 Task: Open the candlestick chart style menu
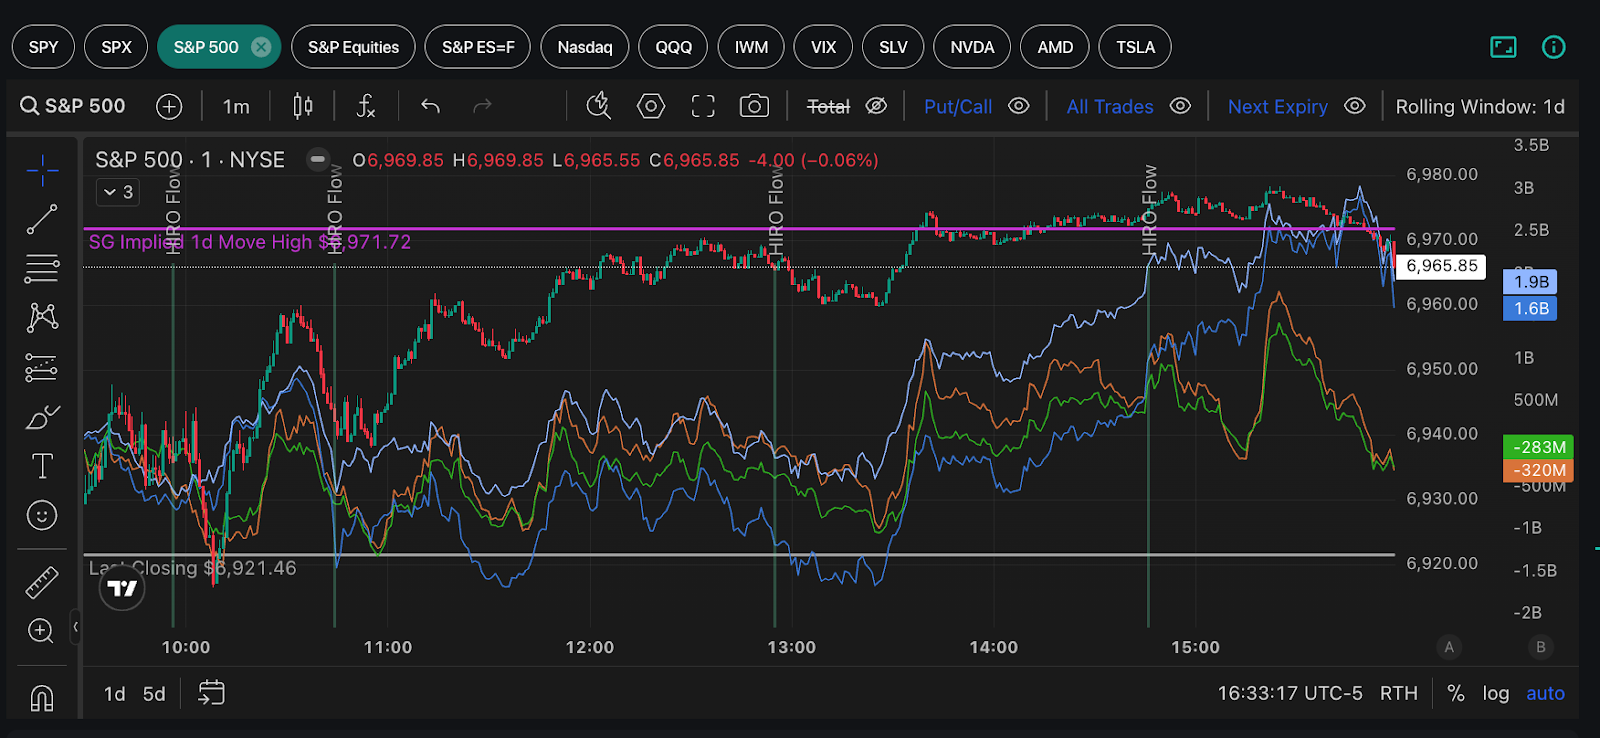[x=303, y=106]
